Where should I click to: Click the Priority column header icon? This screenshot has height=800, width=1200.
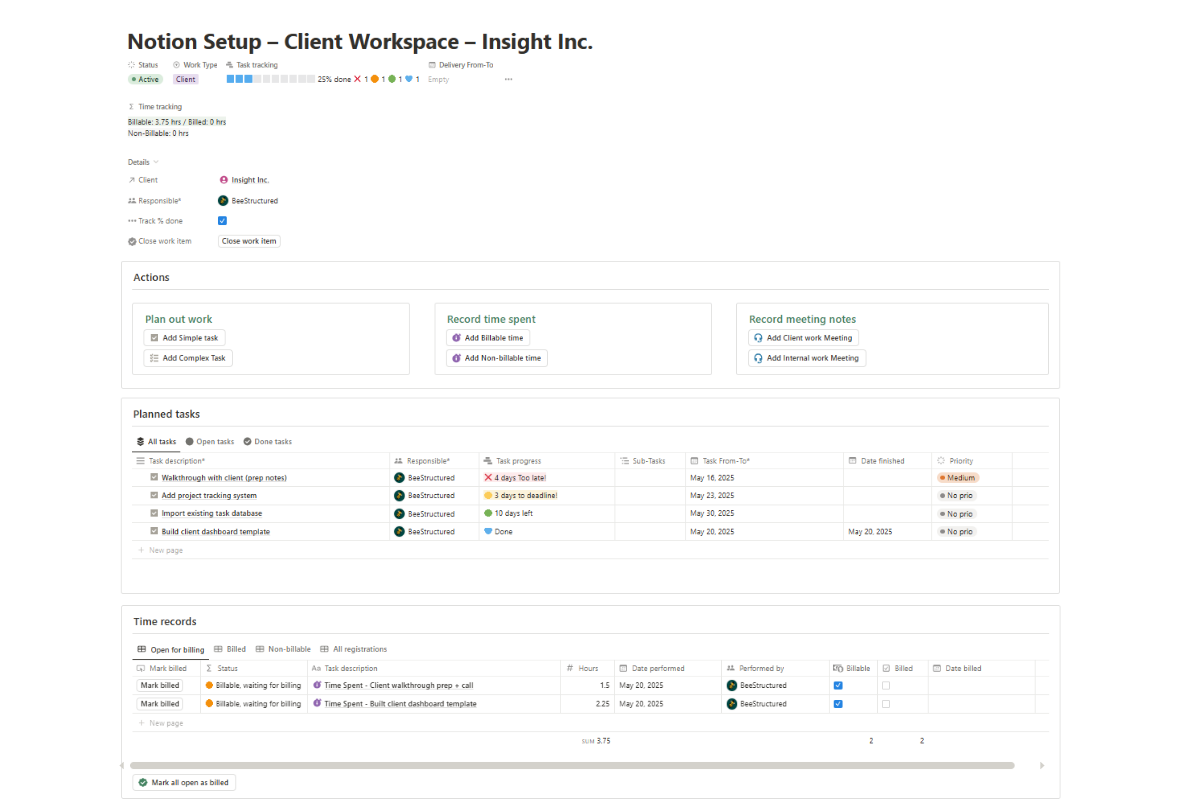point(941,461)
